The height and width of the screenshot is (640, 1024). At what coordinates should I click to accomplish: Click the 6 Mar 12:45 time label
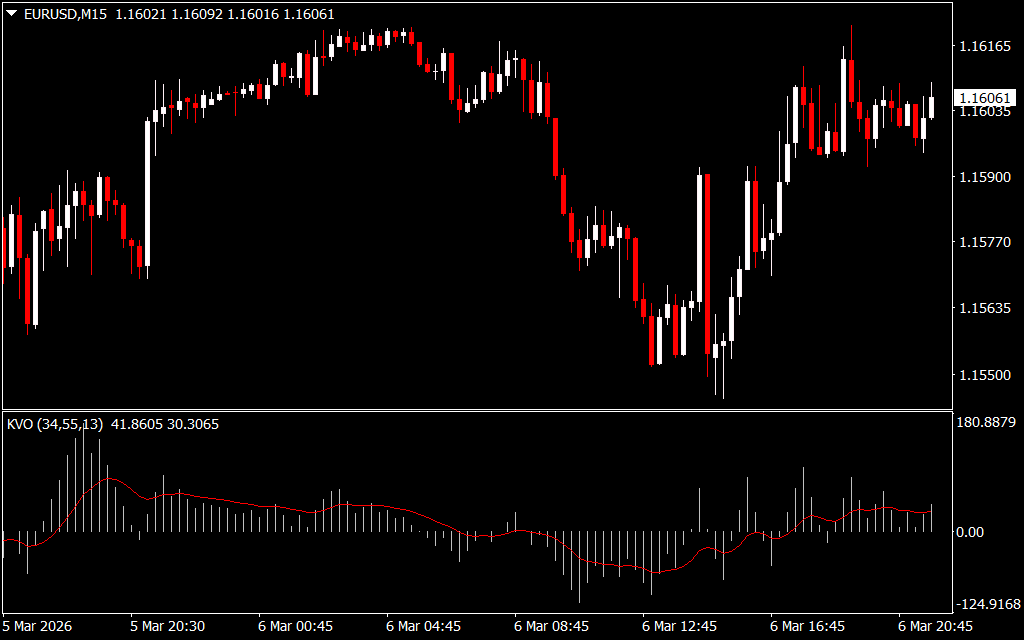click(x=679, y=626)
